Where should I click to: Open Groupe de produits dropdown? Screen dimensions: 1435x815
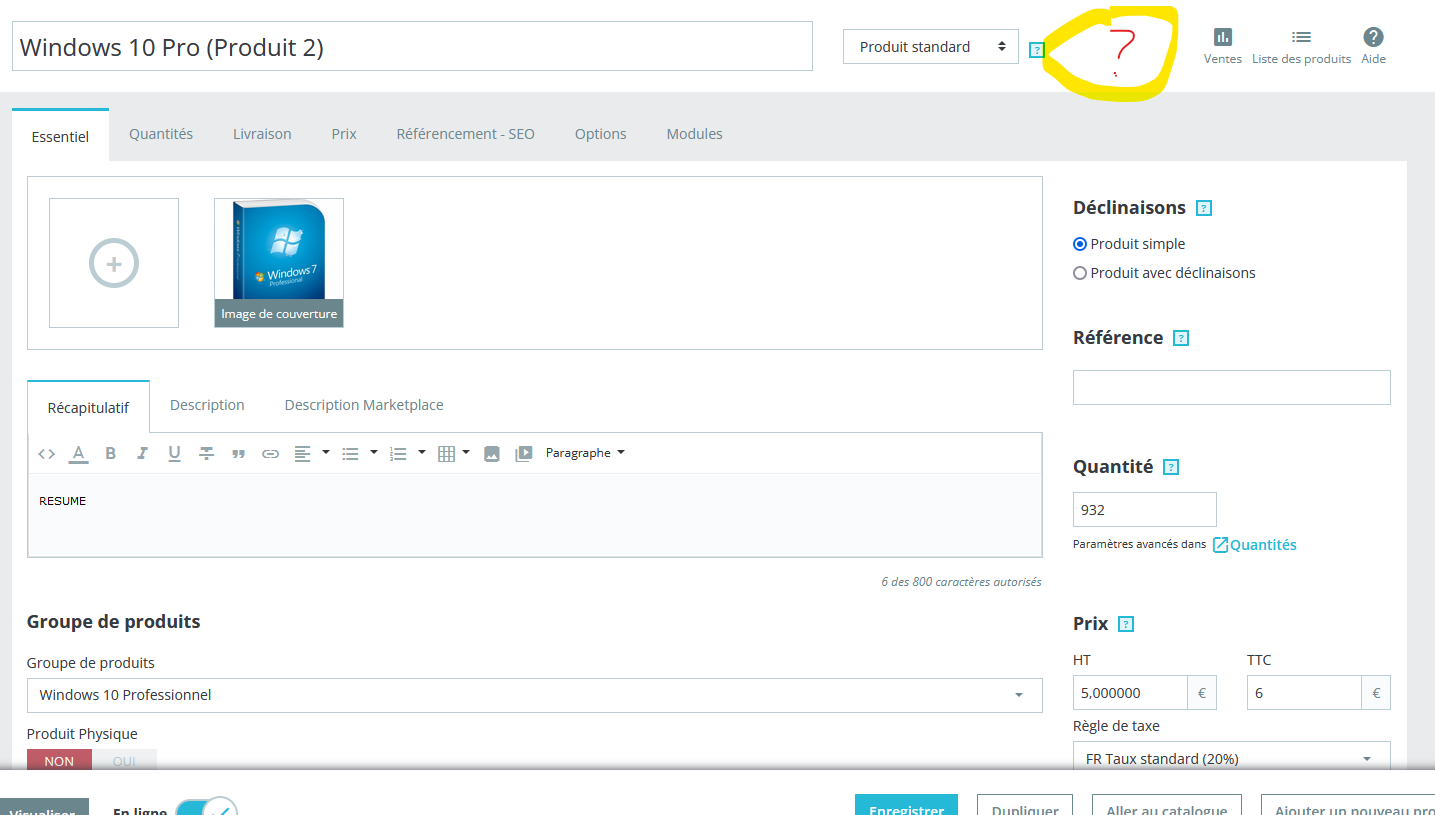click(535, 695)
